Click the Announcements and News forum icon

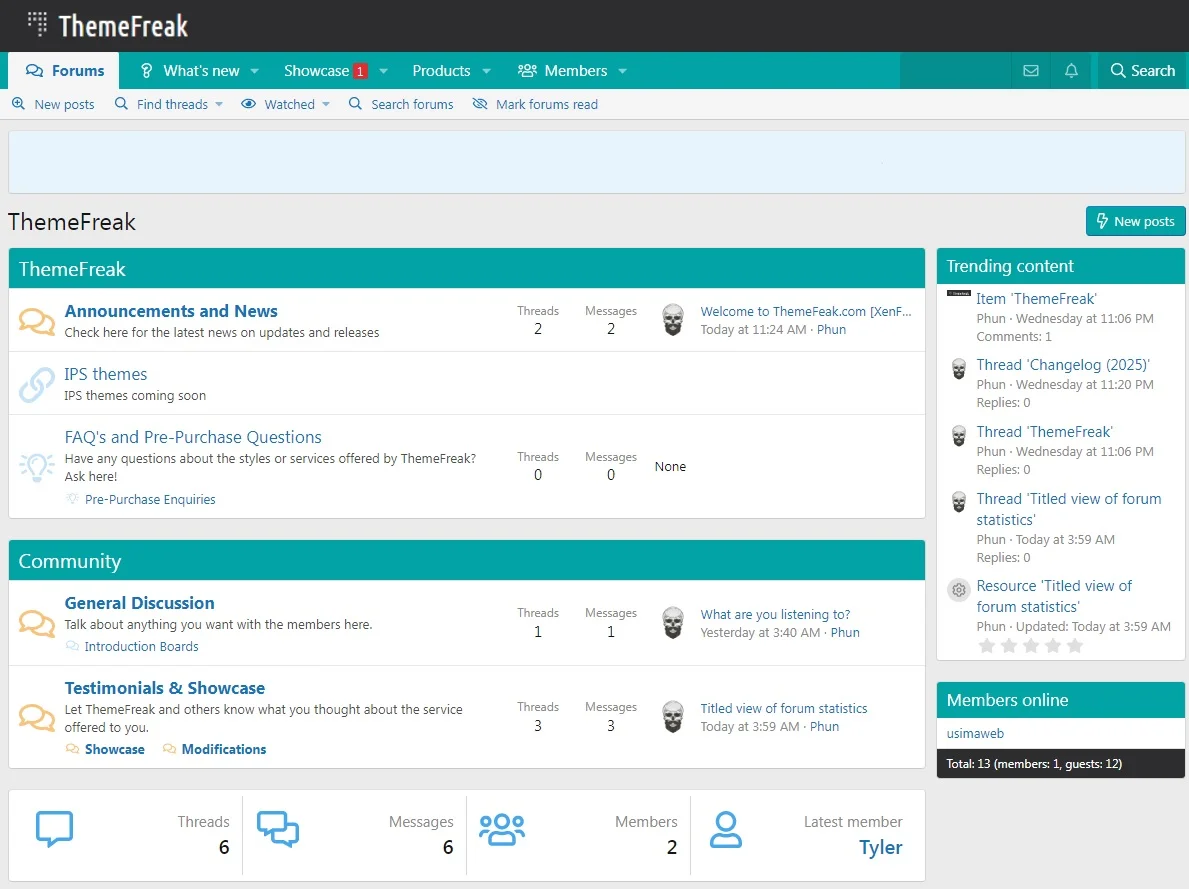pyautogui.click(x=37, y=321)
